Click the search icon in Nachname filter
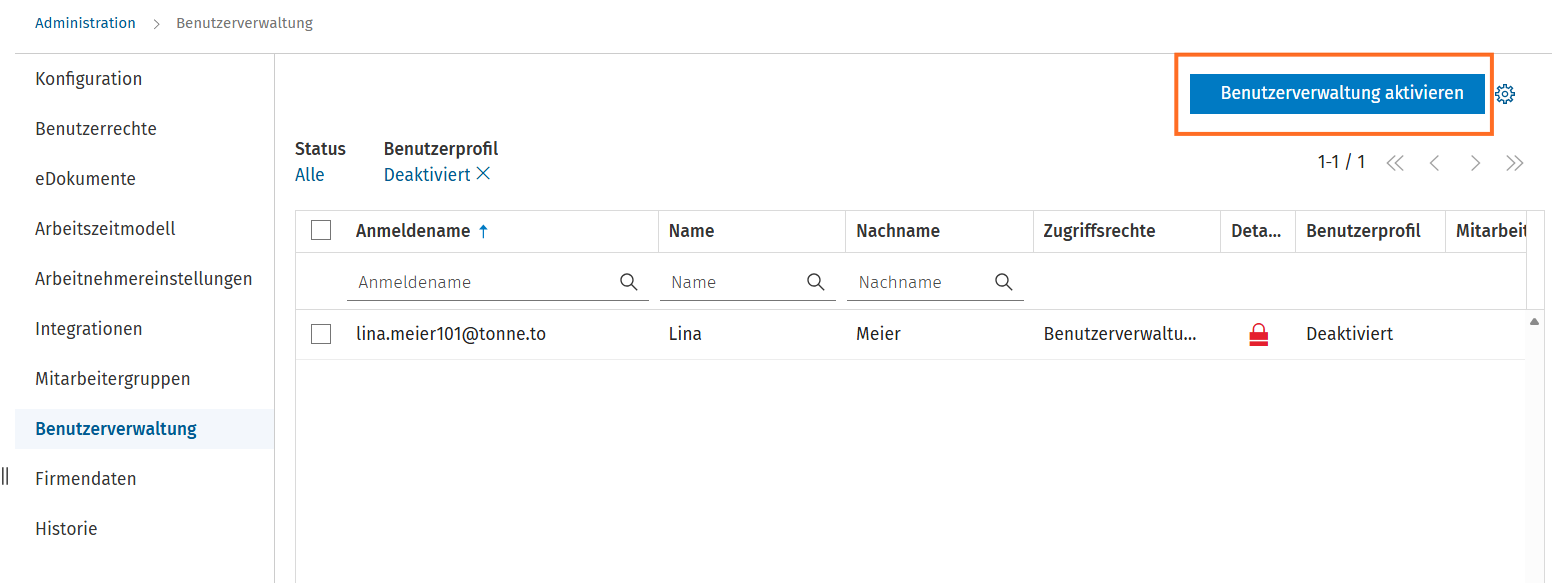This screenshot has width=1552, height=583. [x=1004, y=282]
